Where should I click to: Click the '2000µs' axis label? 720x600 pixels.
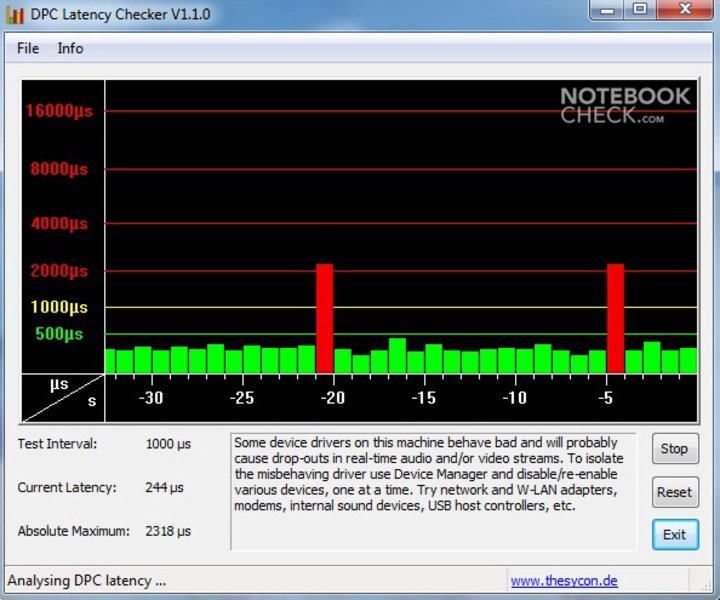(x=59, y=271)
